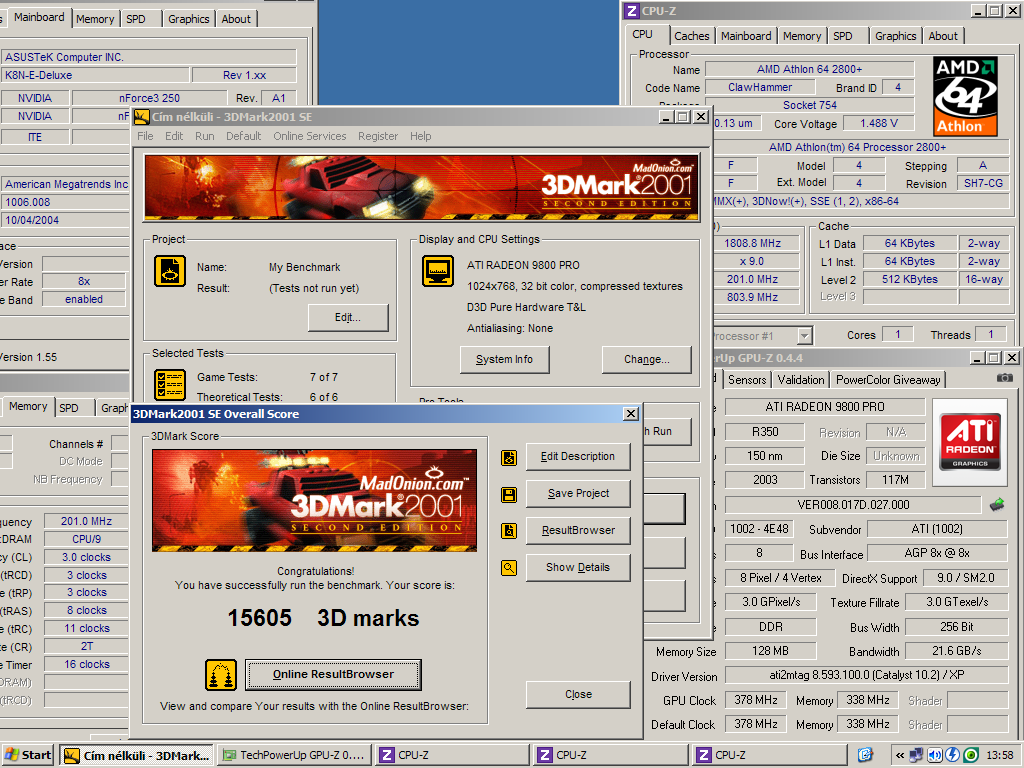The width and height of the screenshot is (1024, 768).
Task: Open the Default menu in 3DMark
Action: point(244,136)
